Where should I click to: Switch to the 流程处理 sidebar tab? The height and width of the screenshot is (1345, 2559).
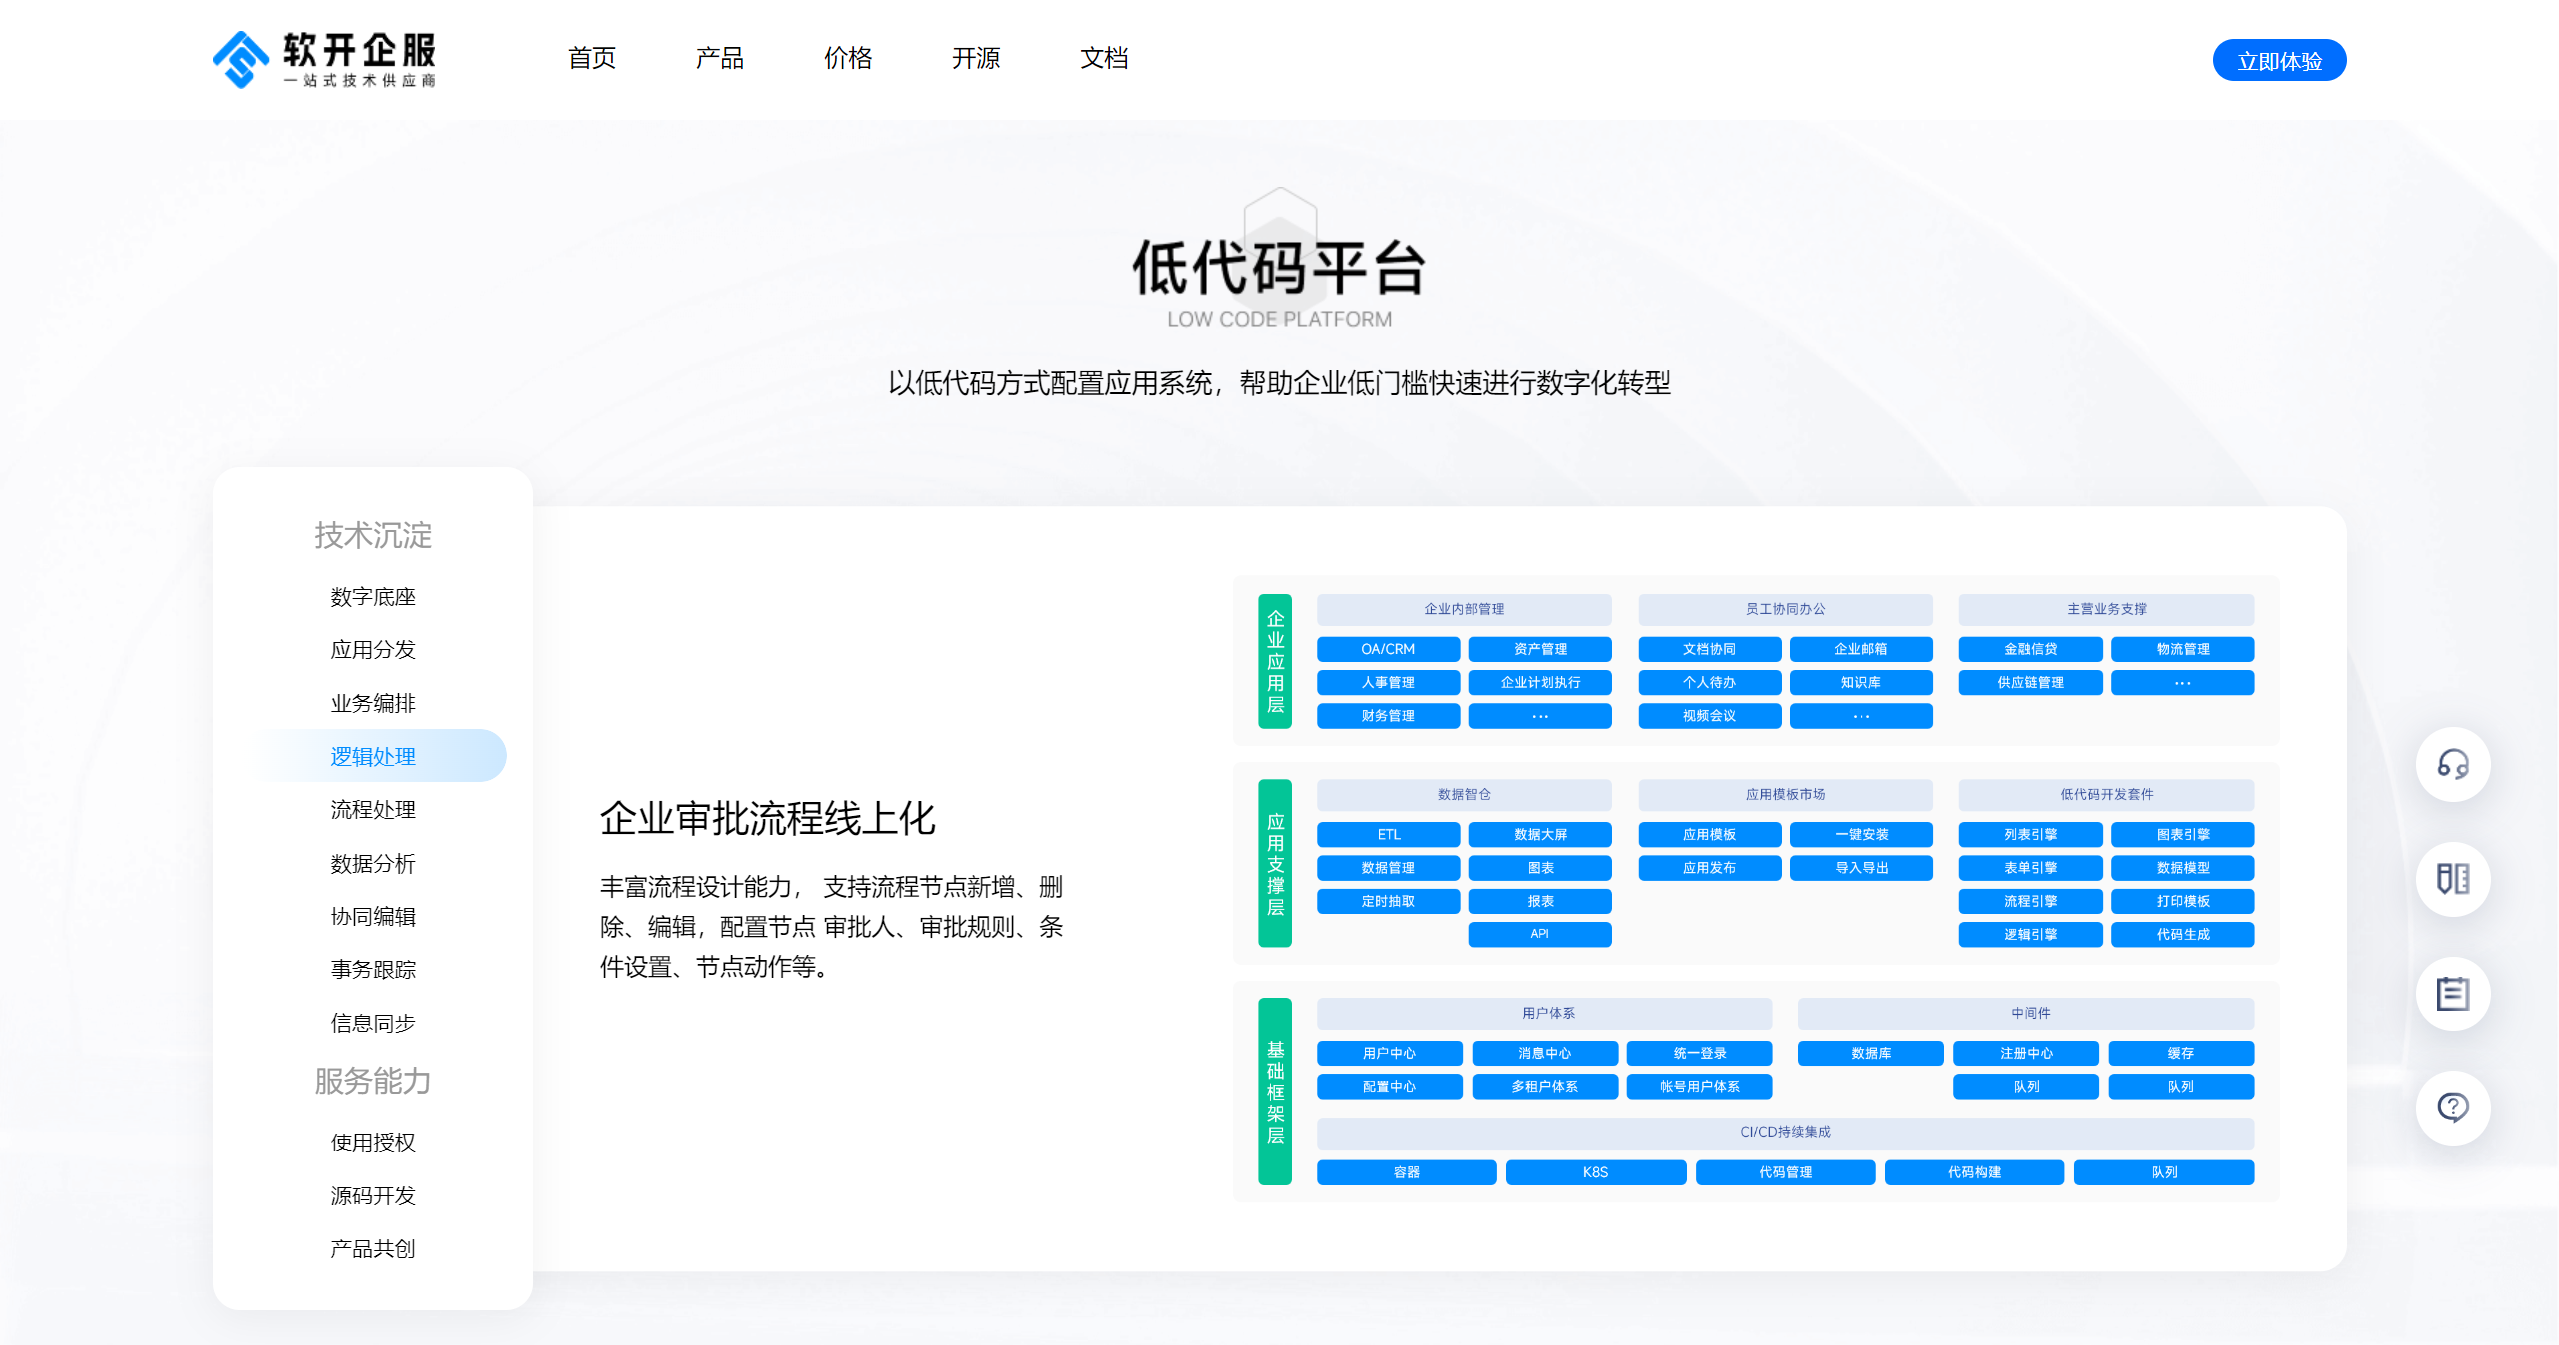(x=372, y=810)
